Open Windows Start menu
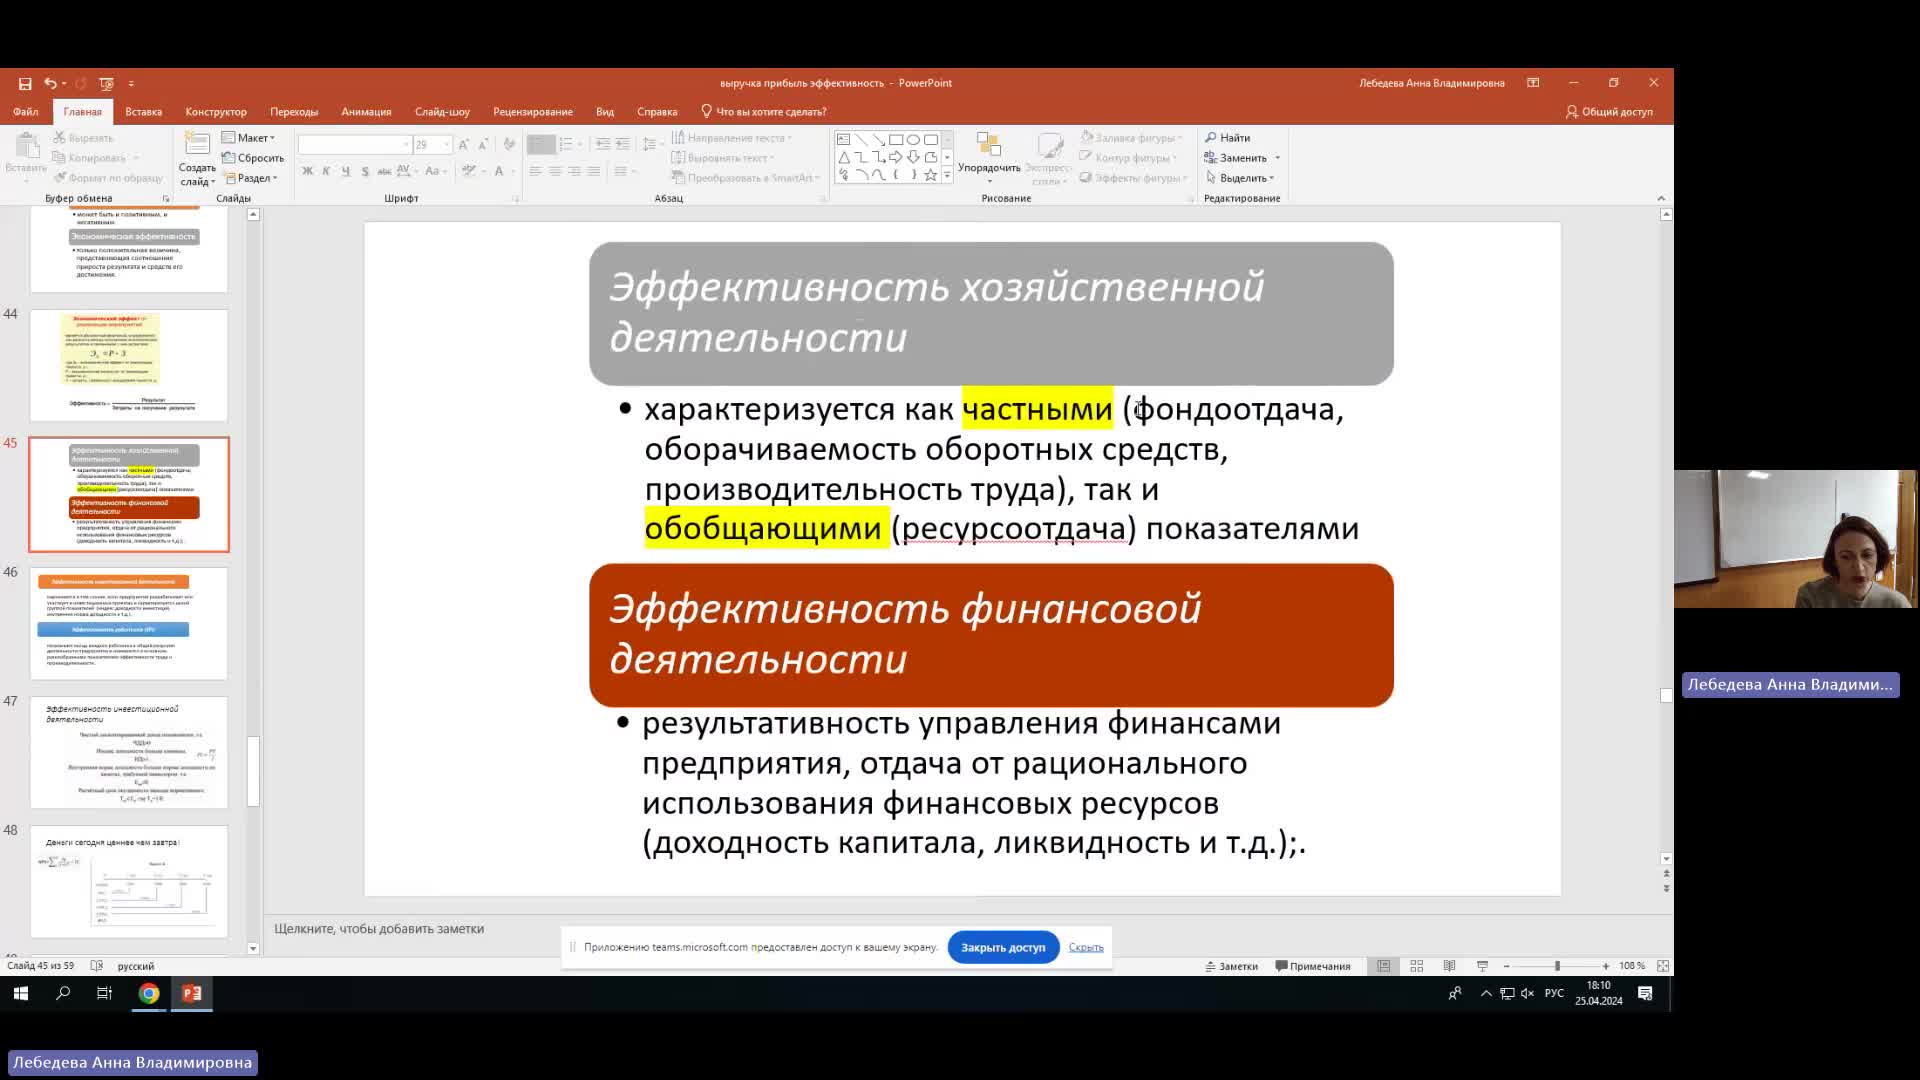This screenshot has width=1920, height=1080. (20, 993)
